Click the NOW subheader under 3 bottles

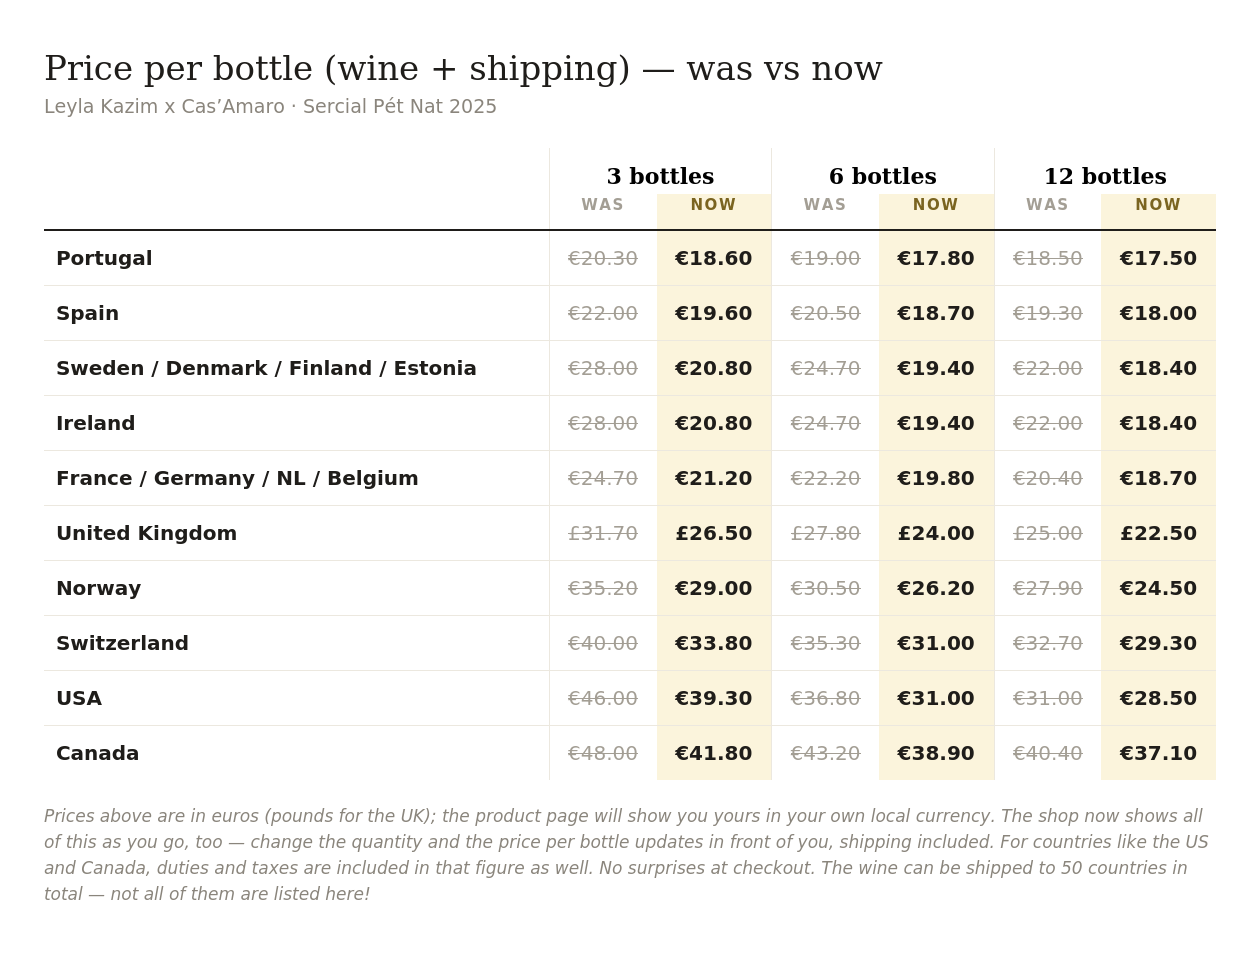click(x=713, y=205)
